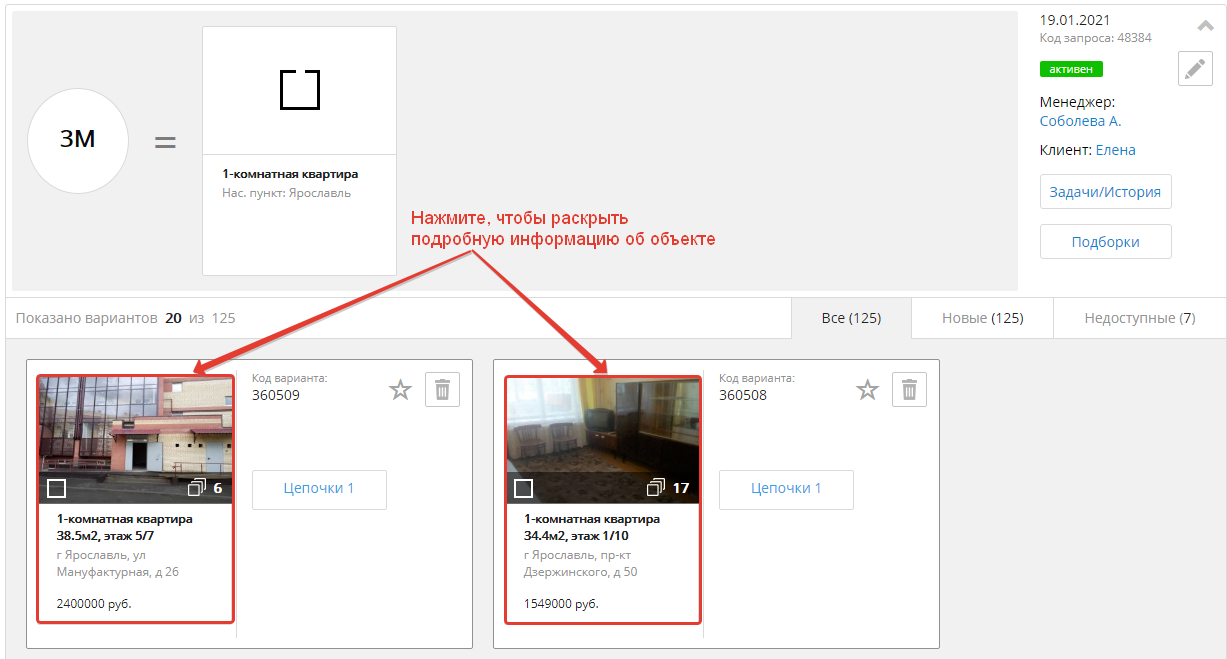Select checkbox on Дзержинского apartment photo
The width and height of the screenshot is (1227, 659).
524,488
